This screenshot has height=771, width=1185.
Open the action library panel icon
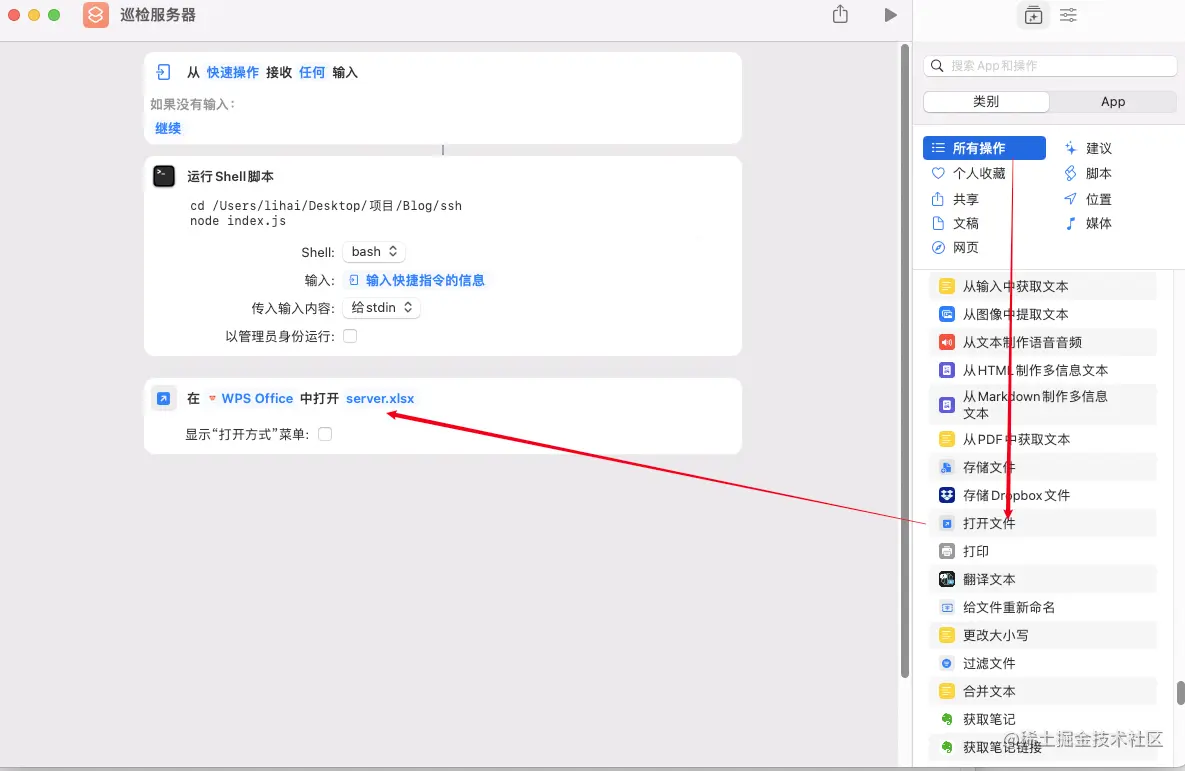click(x=1033, y=14)
